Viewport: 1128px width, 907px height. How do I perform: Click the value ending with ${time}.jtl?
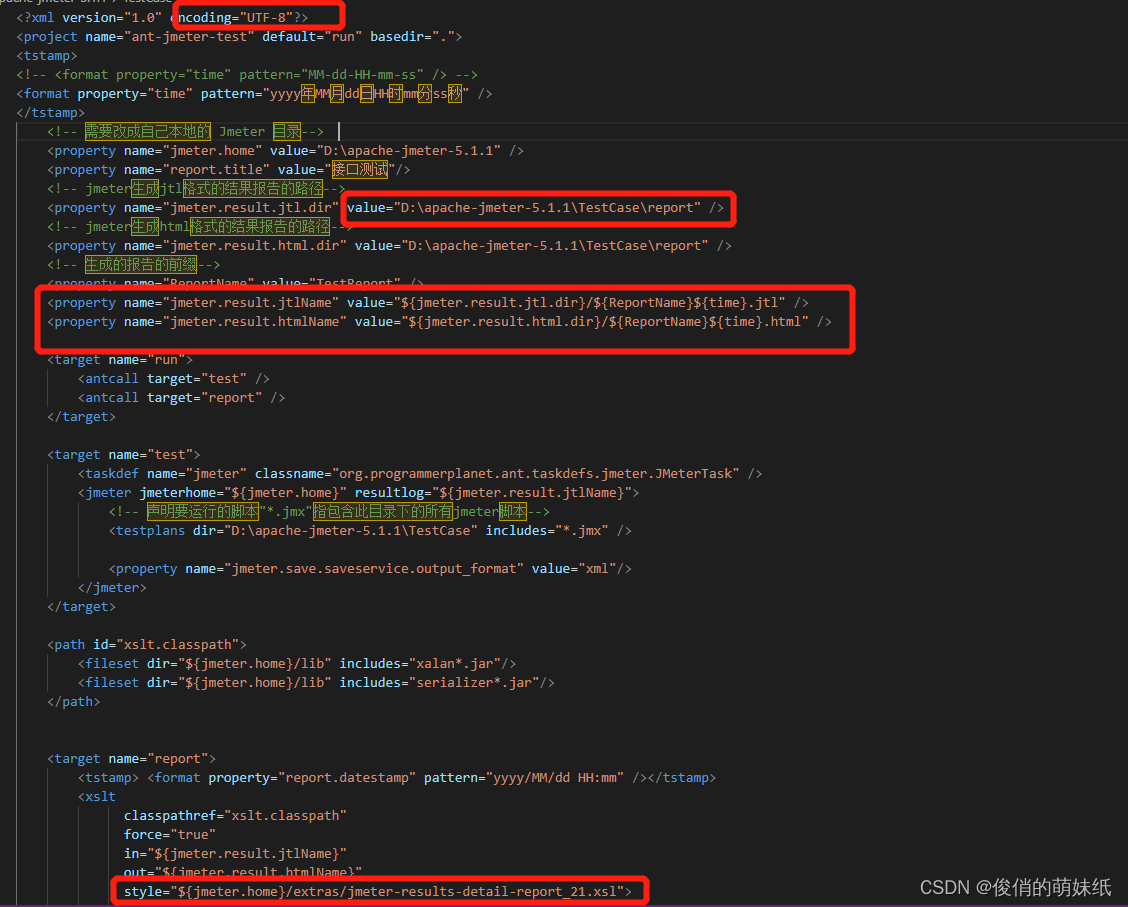(589, 303)
